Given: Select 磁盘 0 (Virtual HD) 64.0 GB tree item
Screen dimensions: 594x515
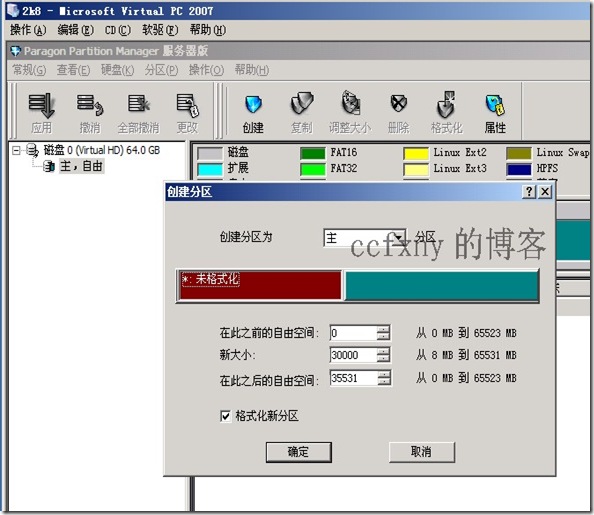Looking at the screenshot, I should 102,150.
